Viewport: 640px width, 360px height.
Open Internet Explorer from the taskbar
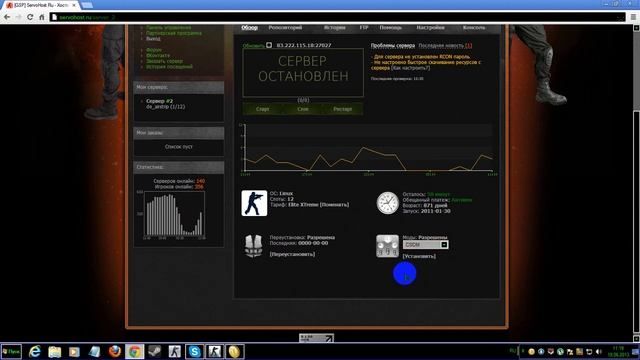pos(35,351)
